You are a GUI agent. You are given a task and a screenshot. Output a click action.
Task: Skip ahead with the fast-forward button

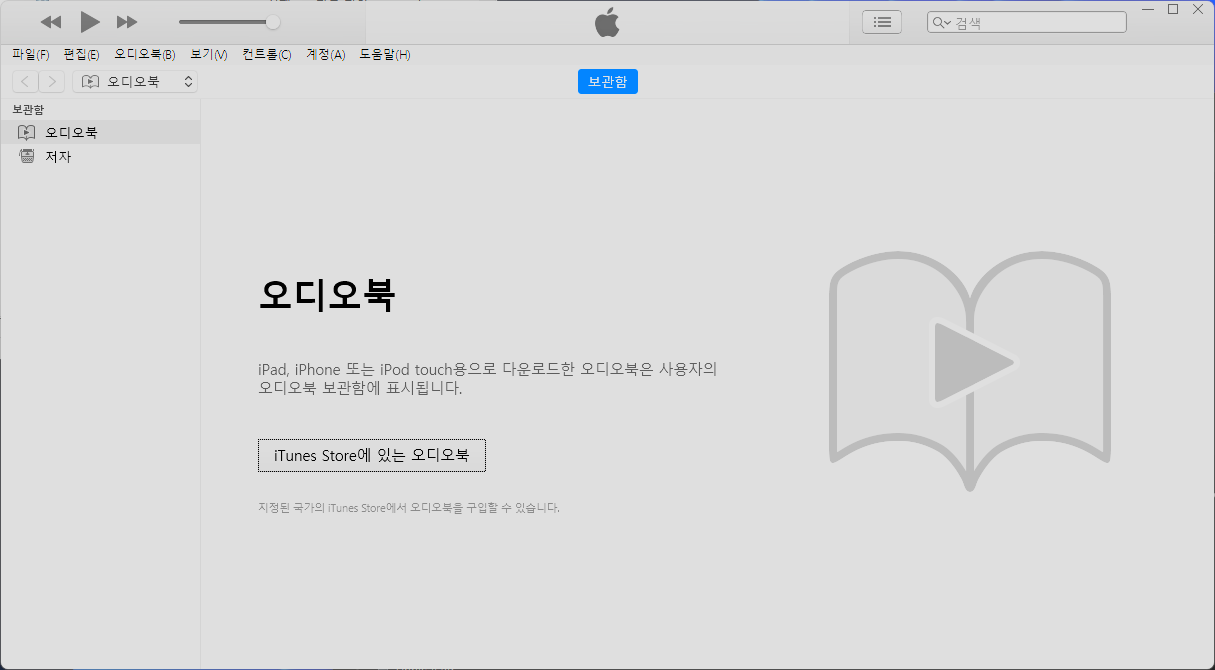(x=127, y=22)
